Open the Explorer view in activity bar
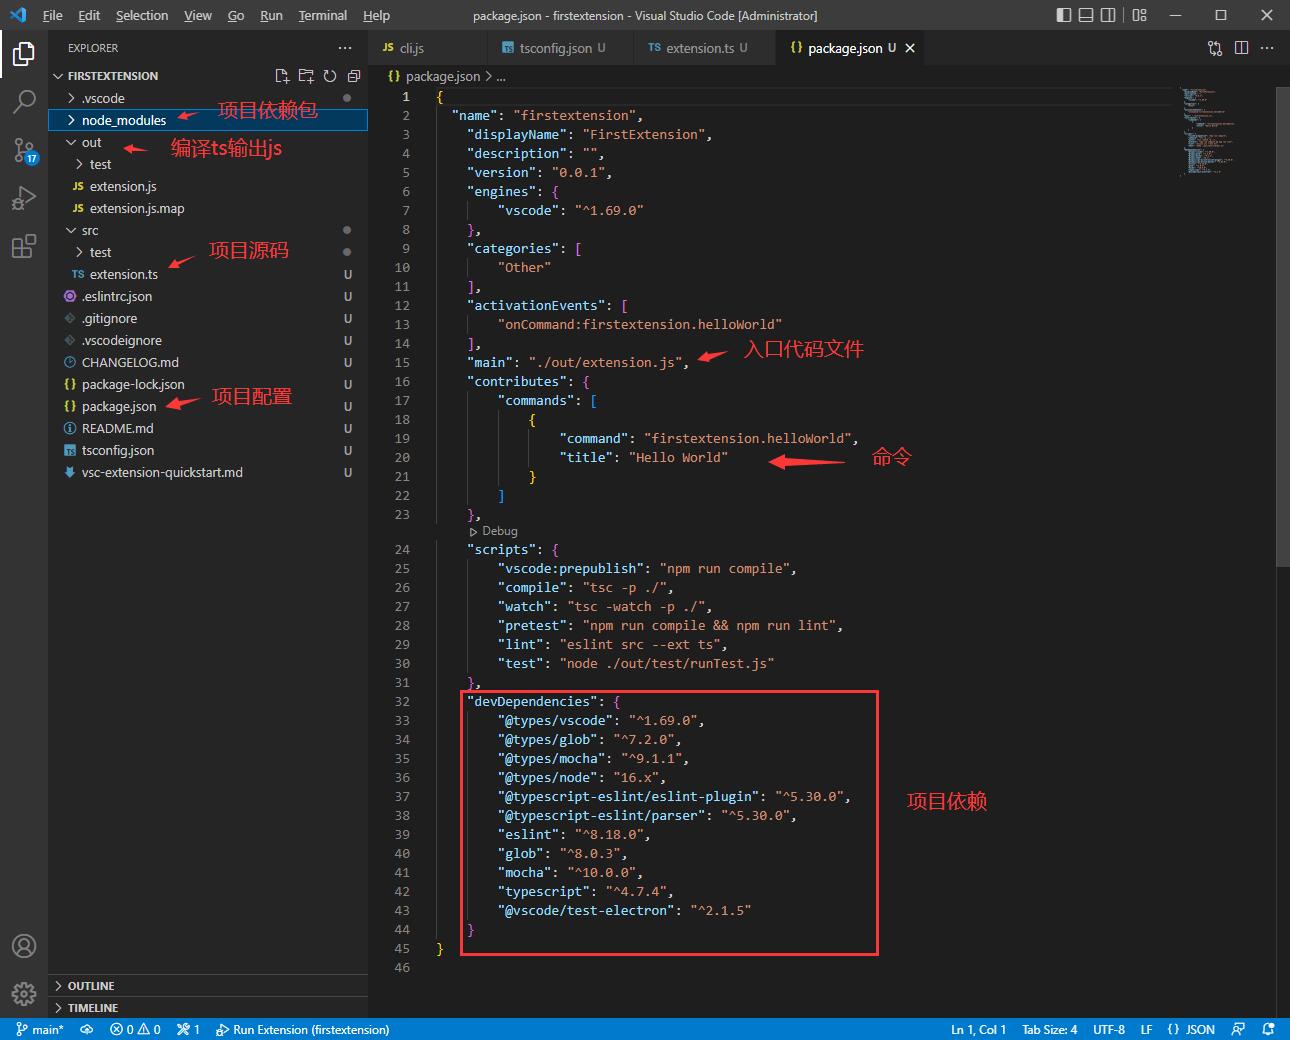The height and width of the screenshot is (1040, 1290). coord(24,53)
